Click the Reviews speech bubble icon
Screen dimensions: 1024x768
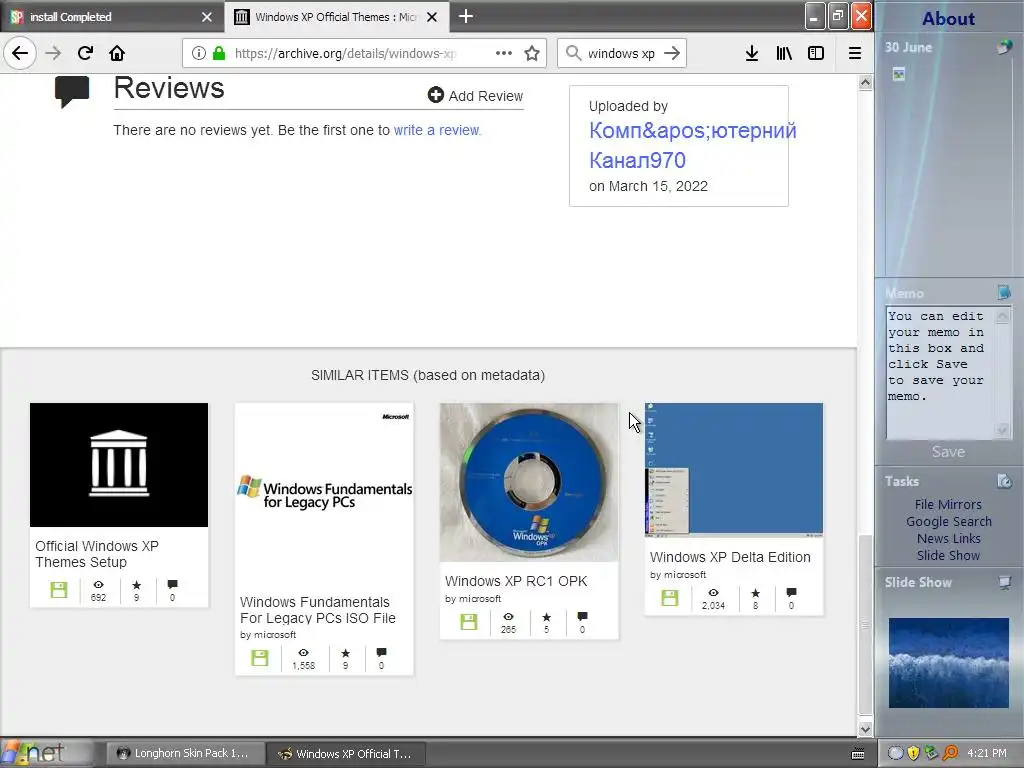point(72,91)
